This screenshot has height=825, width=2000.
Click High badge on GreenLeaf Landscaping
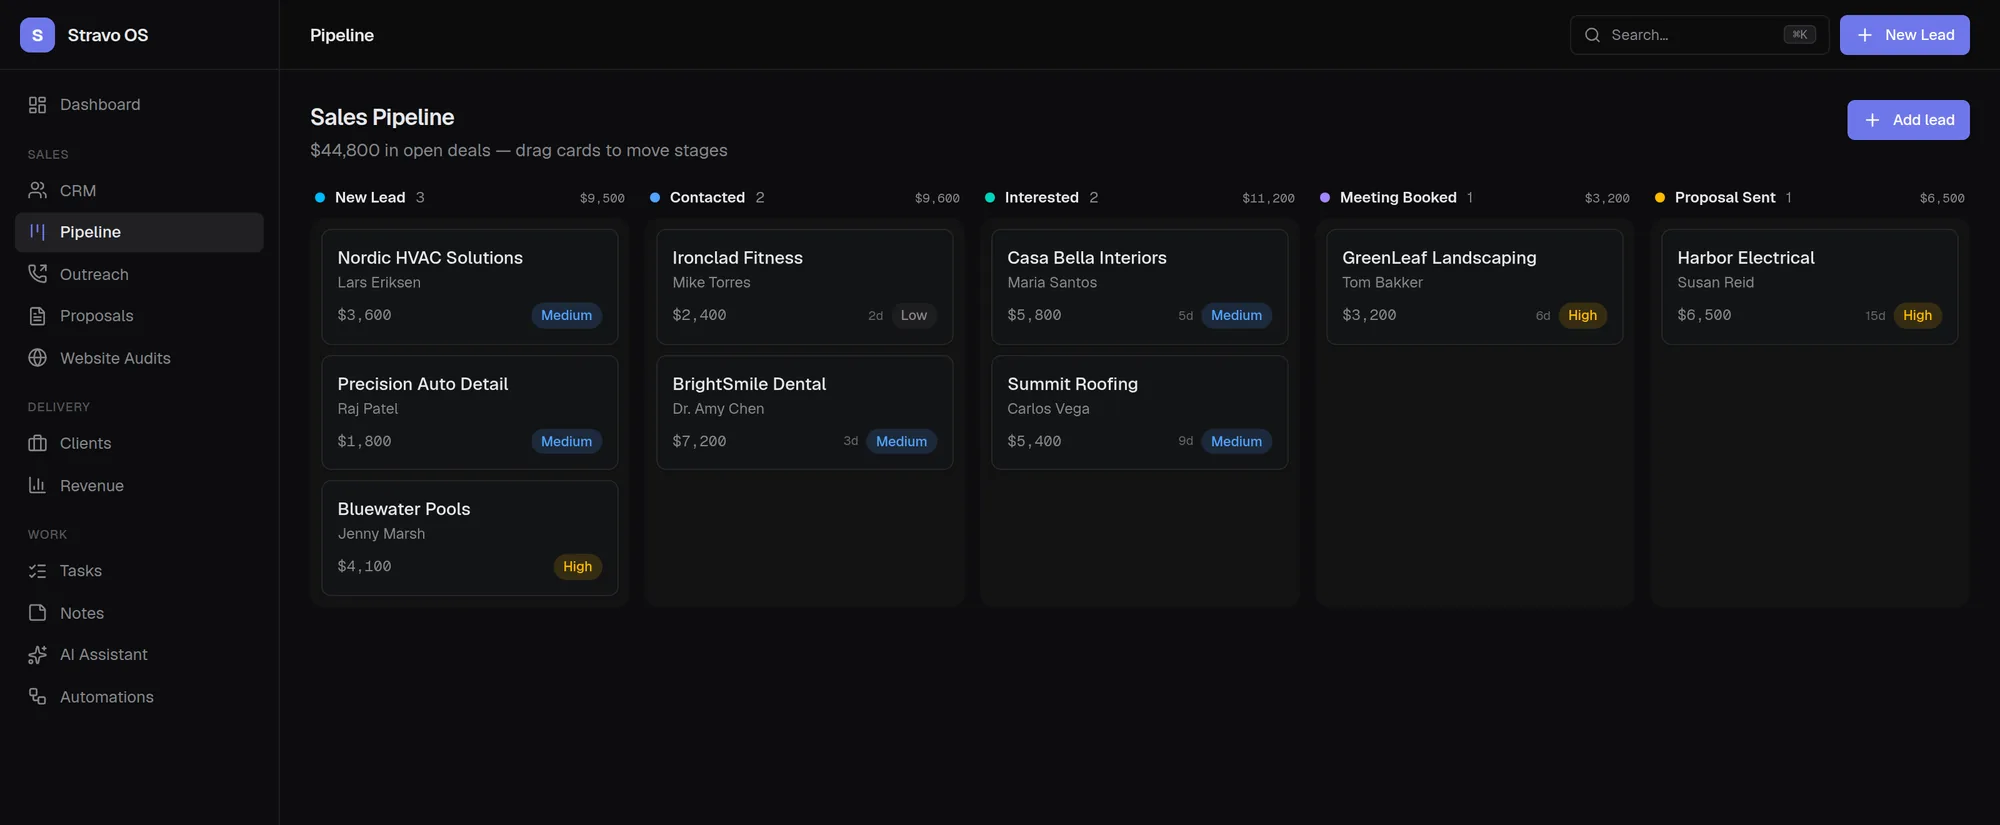tap(1582, 315)
